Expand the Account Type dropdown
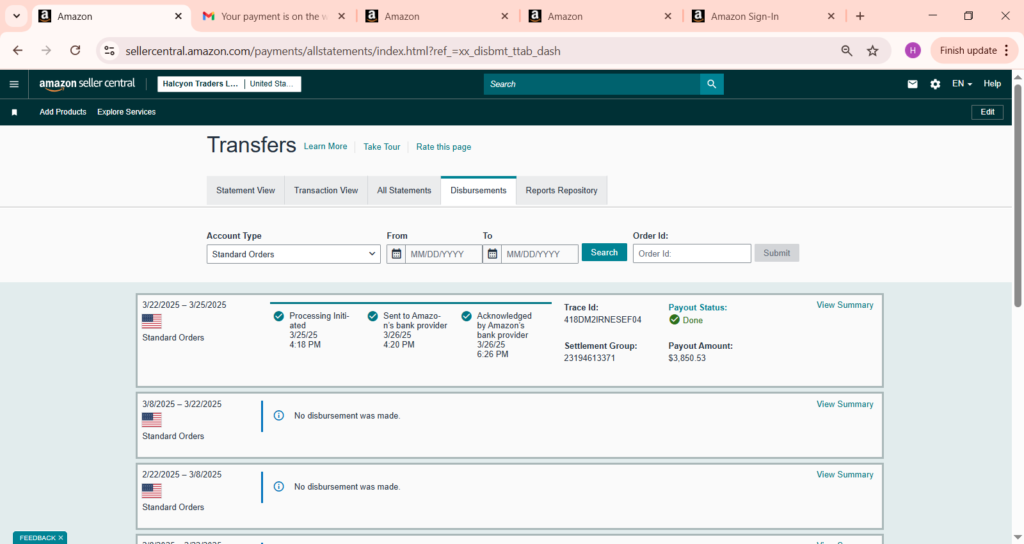The image size is (1024, 544). 293,254
